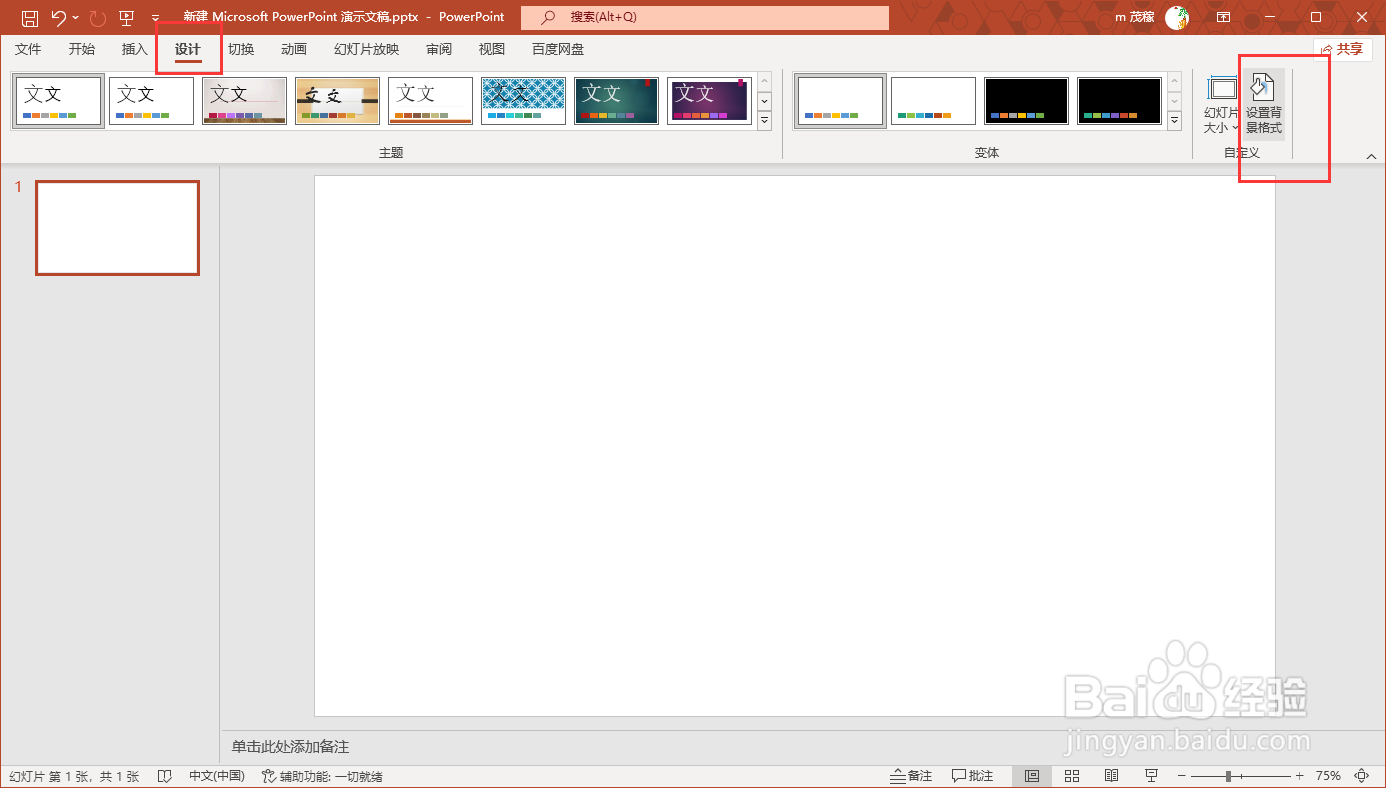This screenshot has height=788, width=1386.
Task: Click the Save icon in quick access toolbar
Action: tap(30, 17)
